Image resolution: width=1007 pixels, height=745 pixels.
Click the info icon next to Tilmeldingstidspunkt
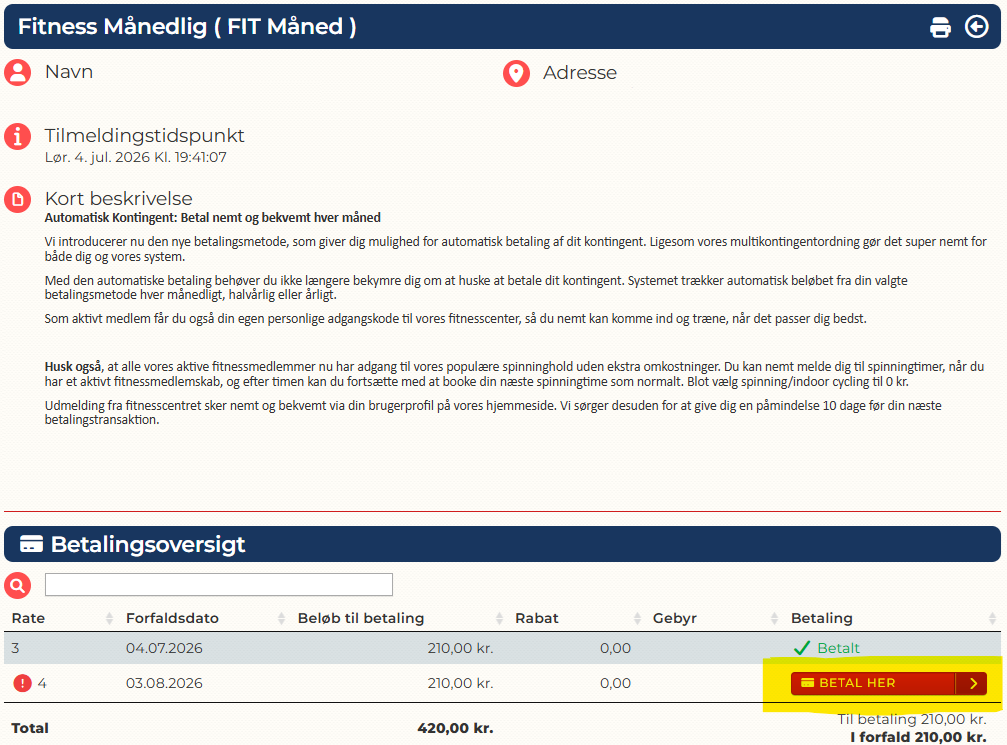click(x=17, y=136)
